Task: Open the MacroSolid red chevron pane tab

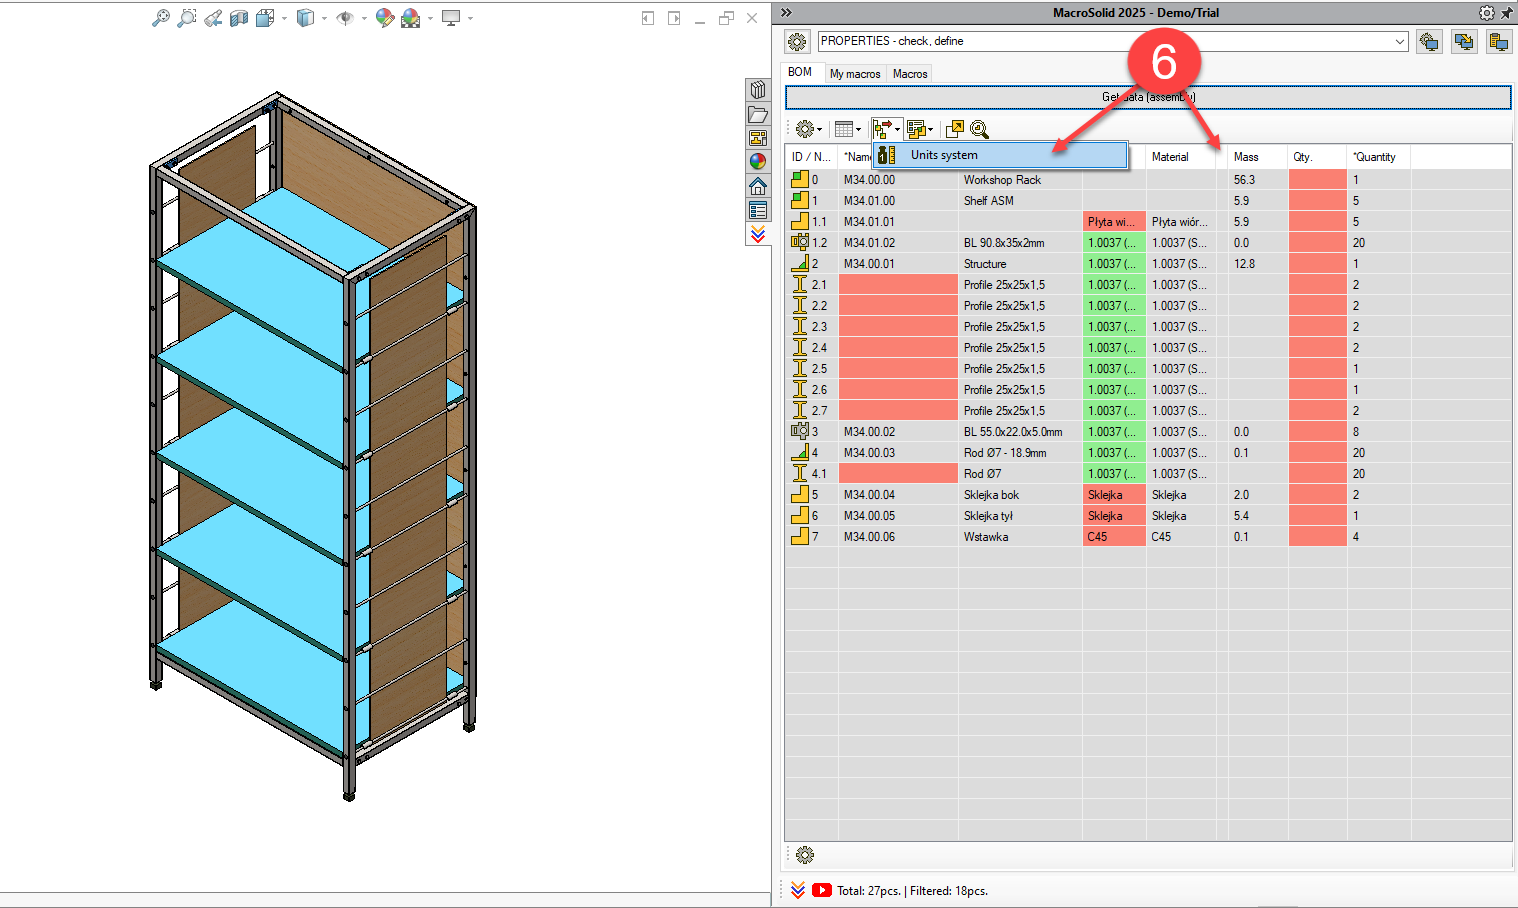Action: tap(758, 234)
